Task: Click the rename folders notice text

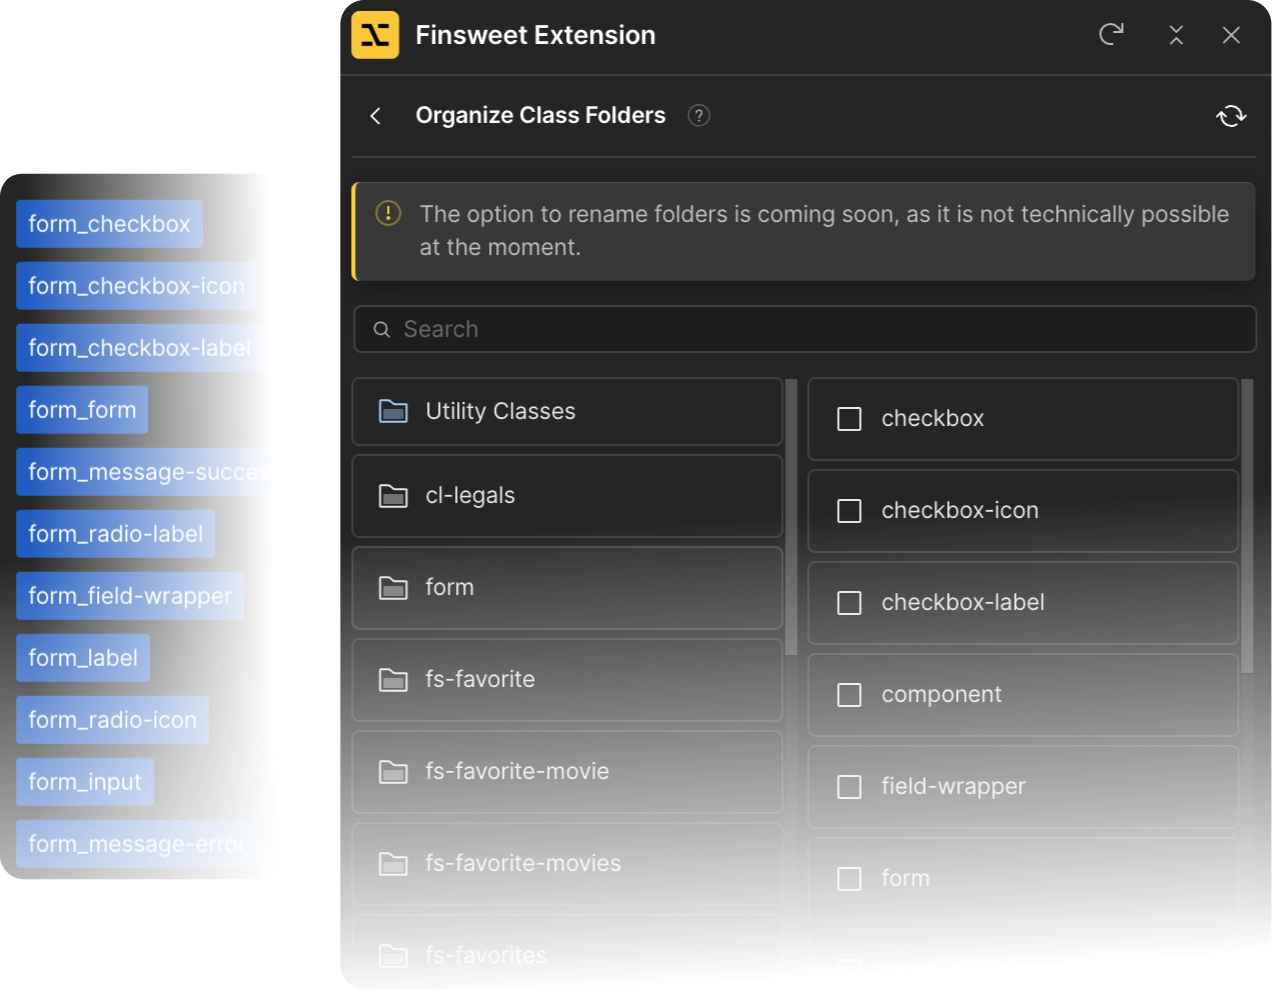Action: [x=824, y=231]
